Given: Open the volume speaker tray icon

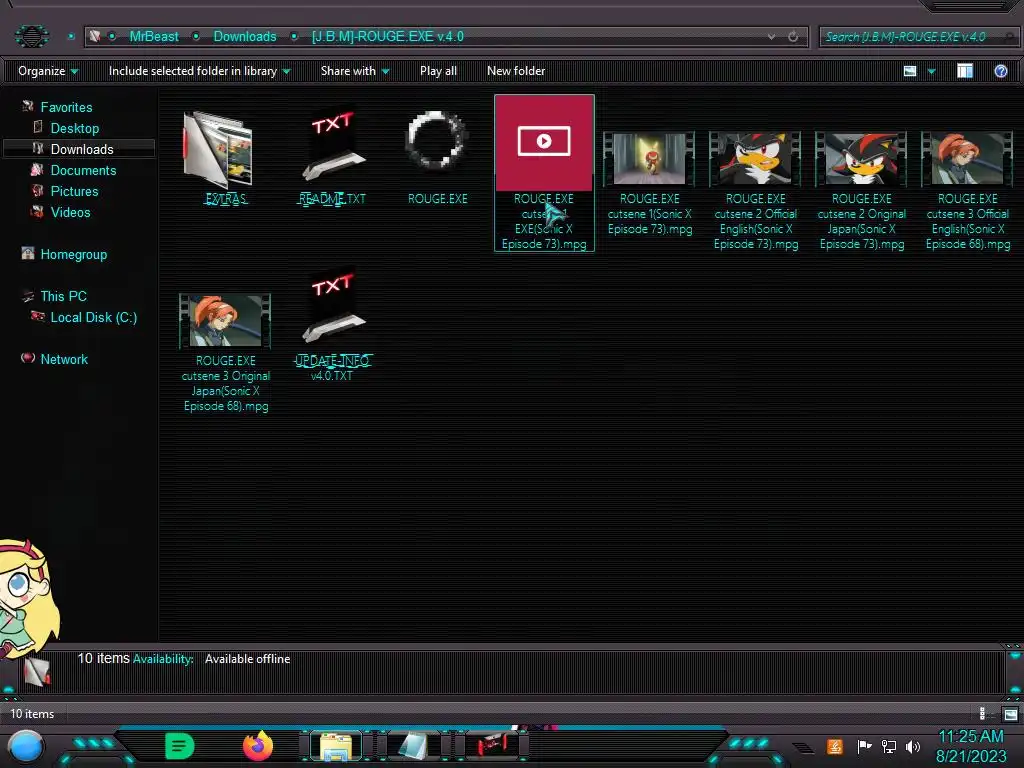Looking at the screenshot, I should [x=913, y=746].
